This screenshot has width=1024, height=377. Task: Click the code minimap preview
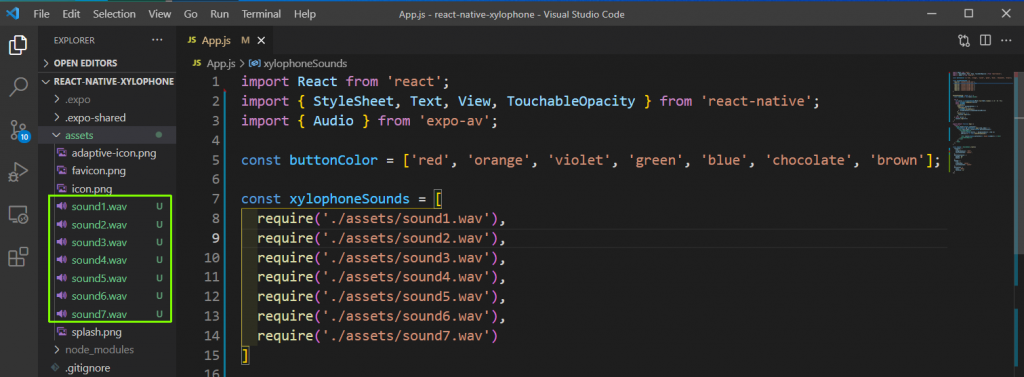979,124
